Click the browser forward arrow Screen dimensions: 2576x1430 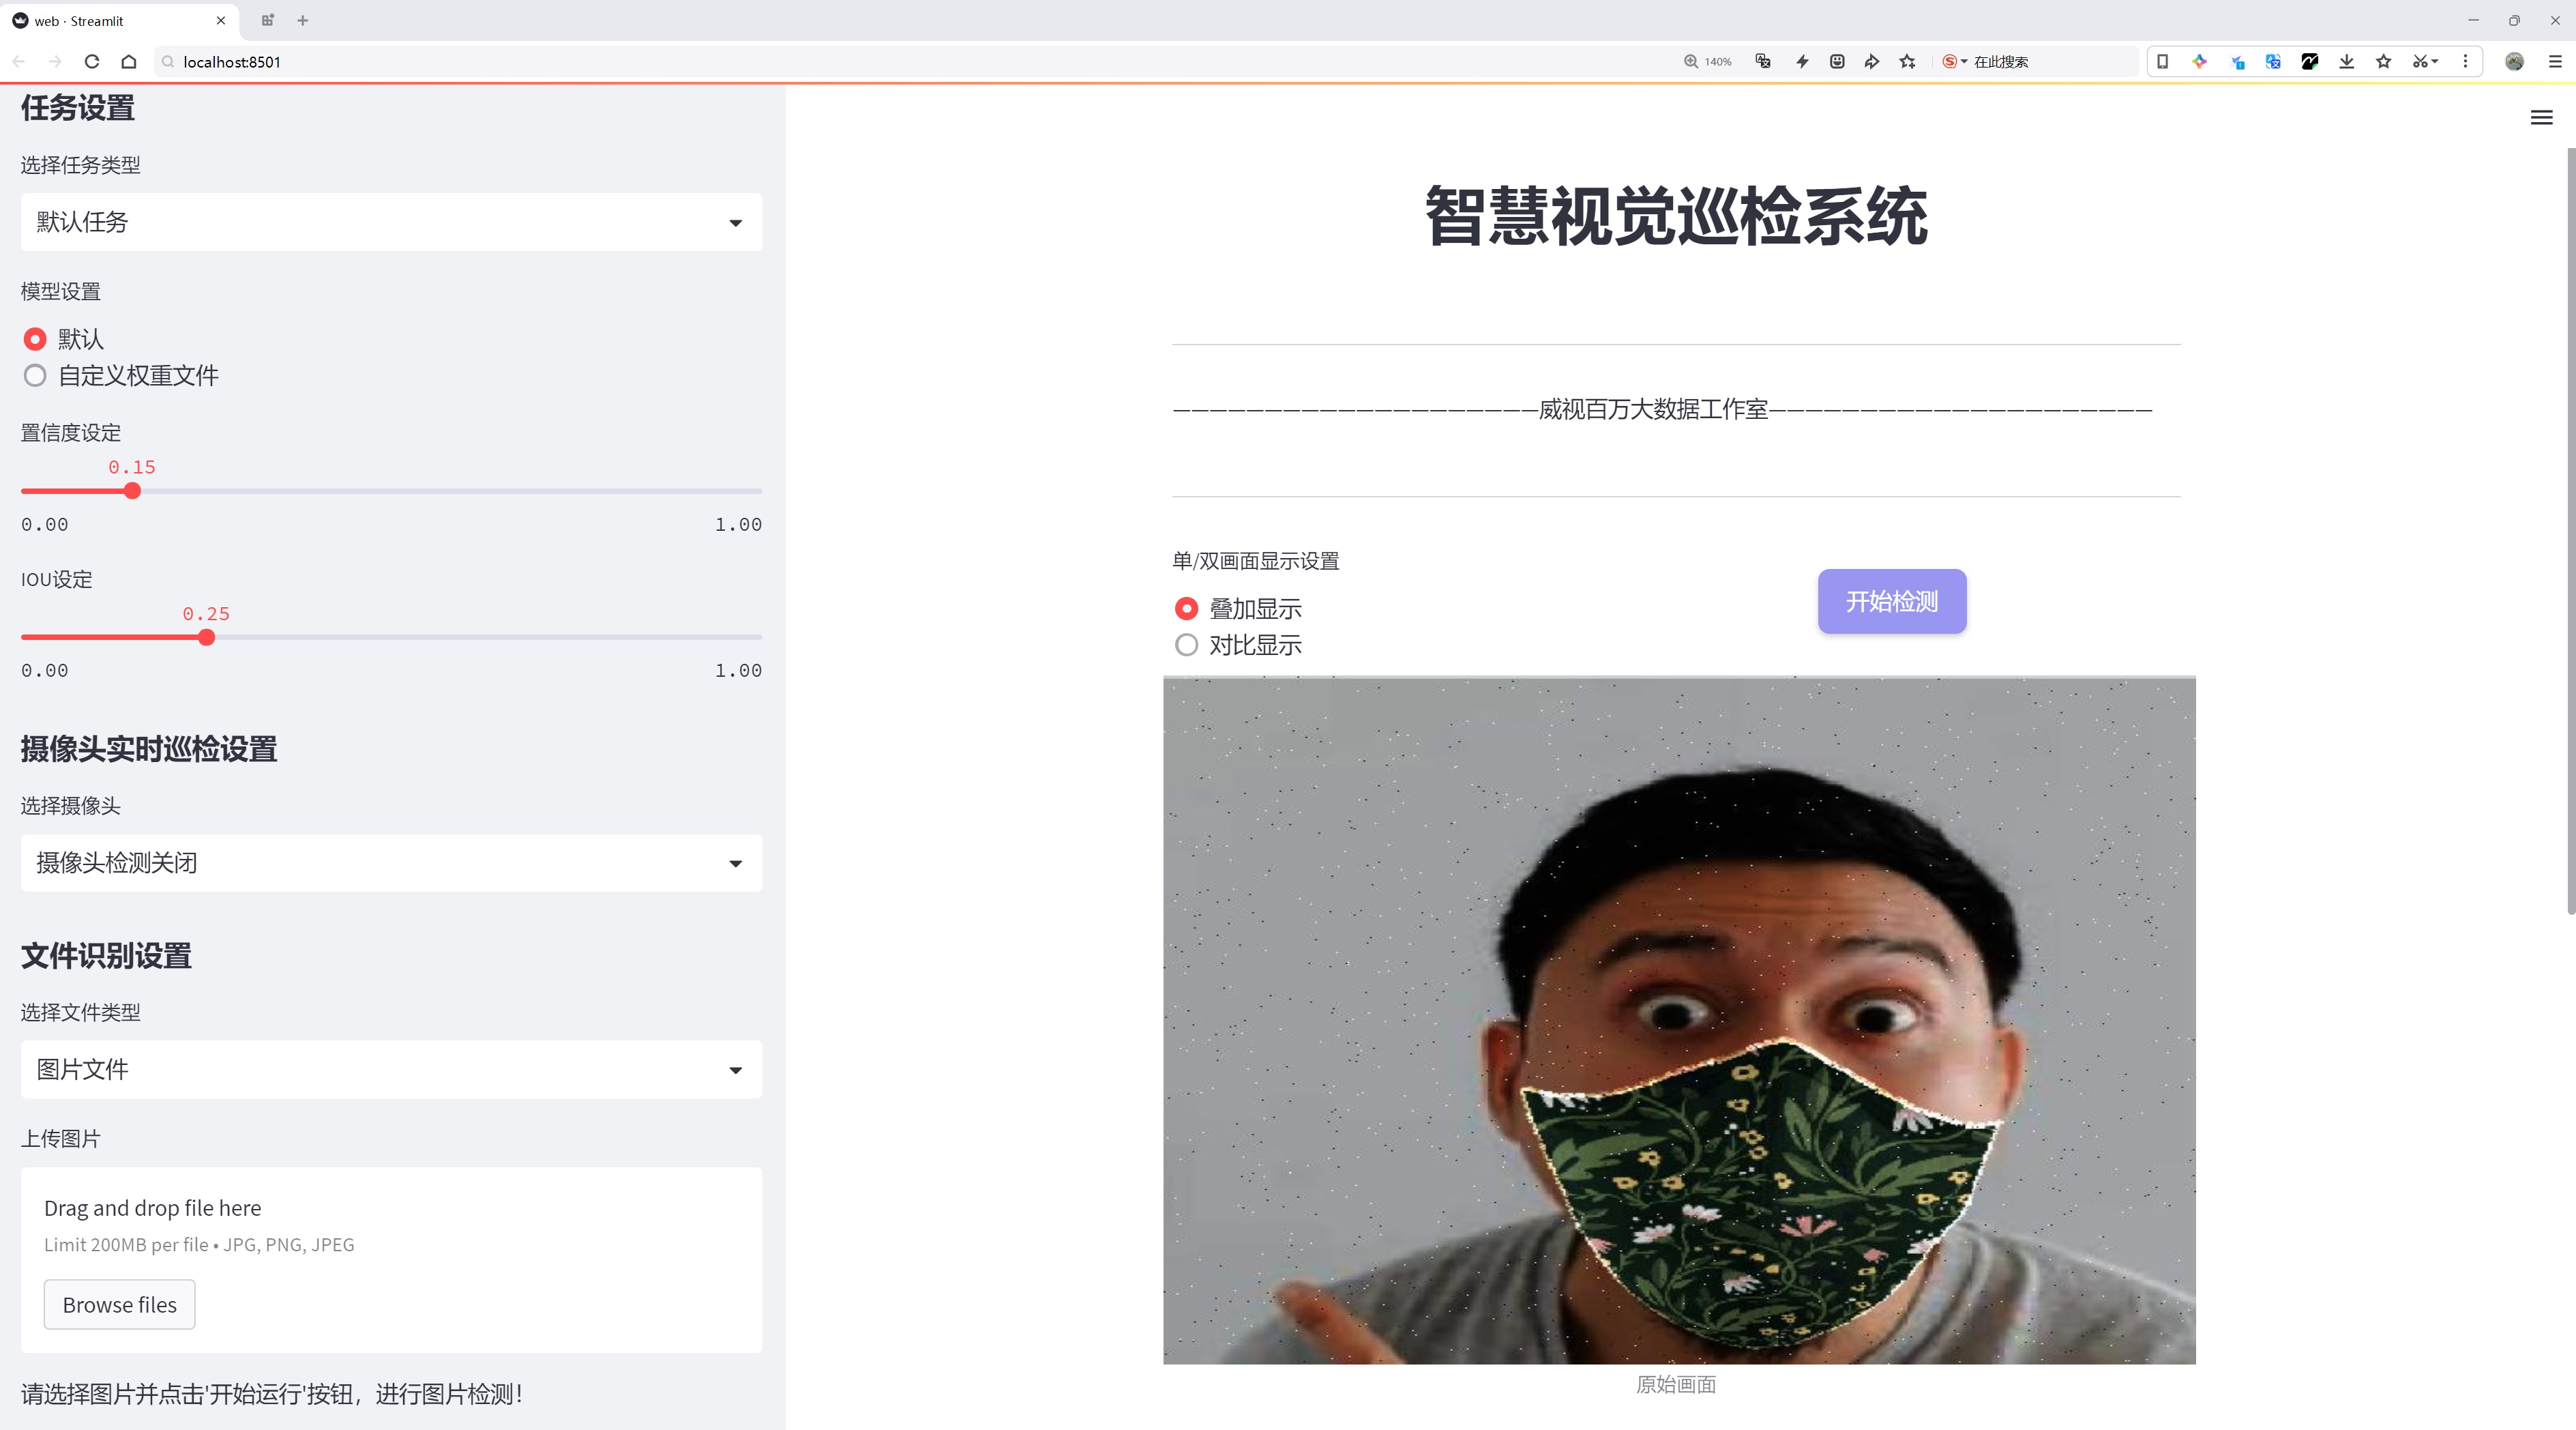(55, 62)
